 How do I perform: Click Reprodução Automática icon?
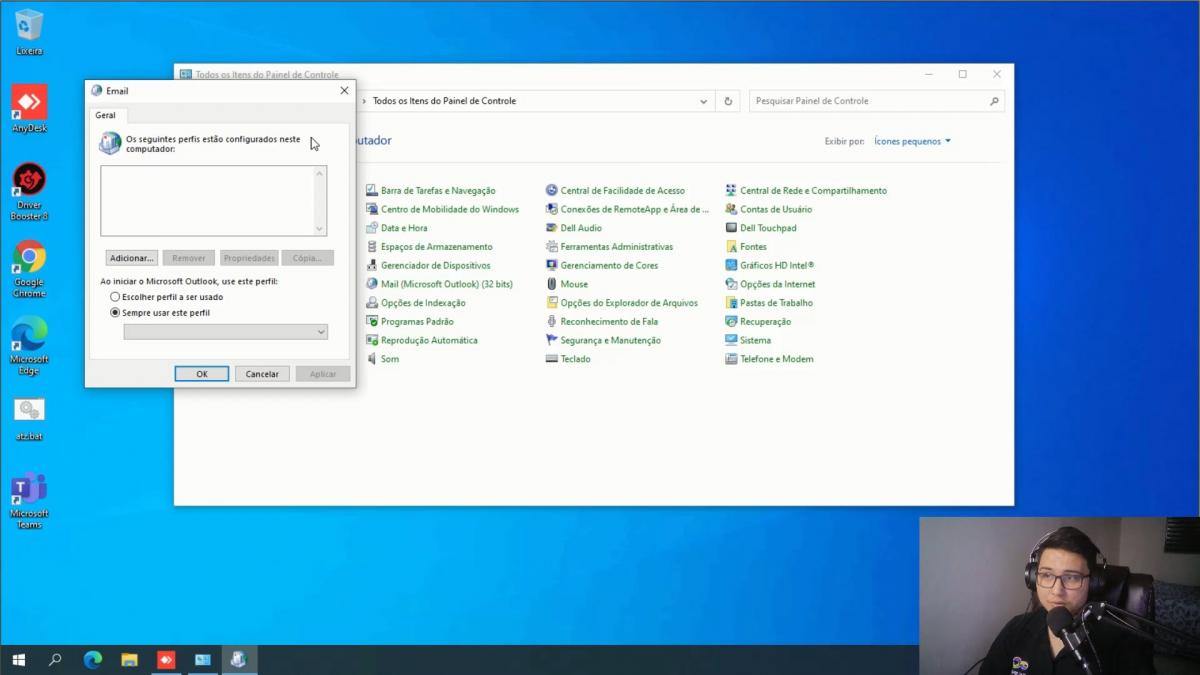[x=372, y=340]
